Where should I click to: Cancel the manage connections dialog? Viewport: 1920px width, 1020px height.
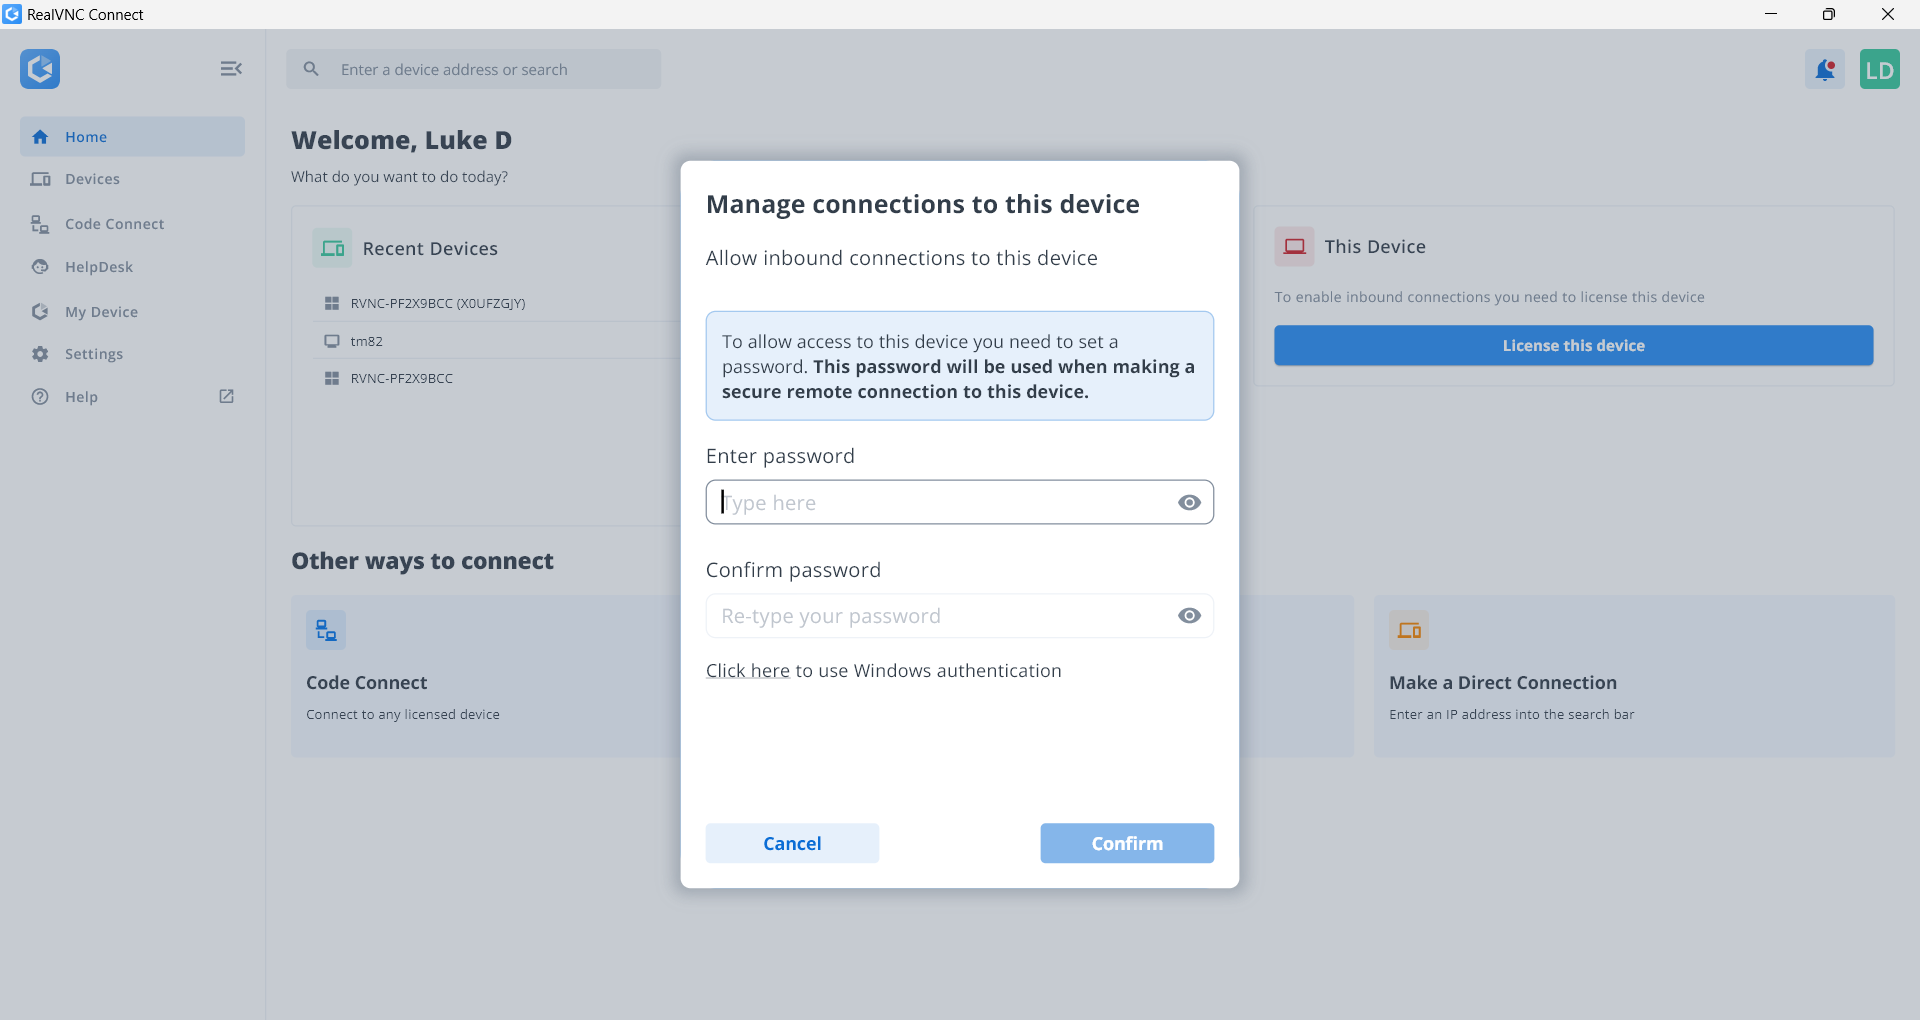pyautogui.click(x=792, y=843)
